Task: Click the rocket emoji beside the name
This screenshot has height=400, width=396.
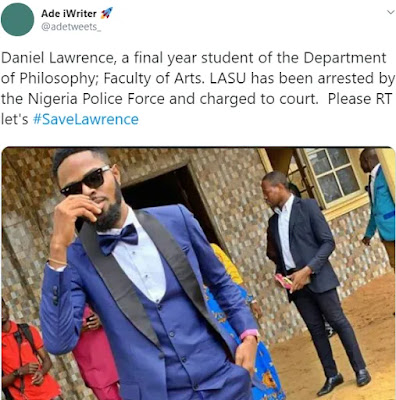Action: 107,13
